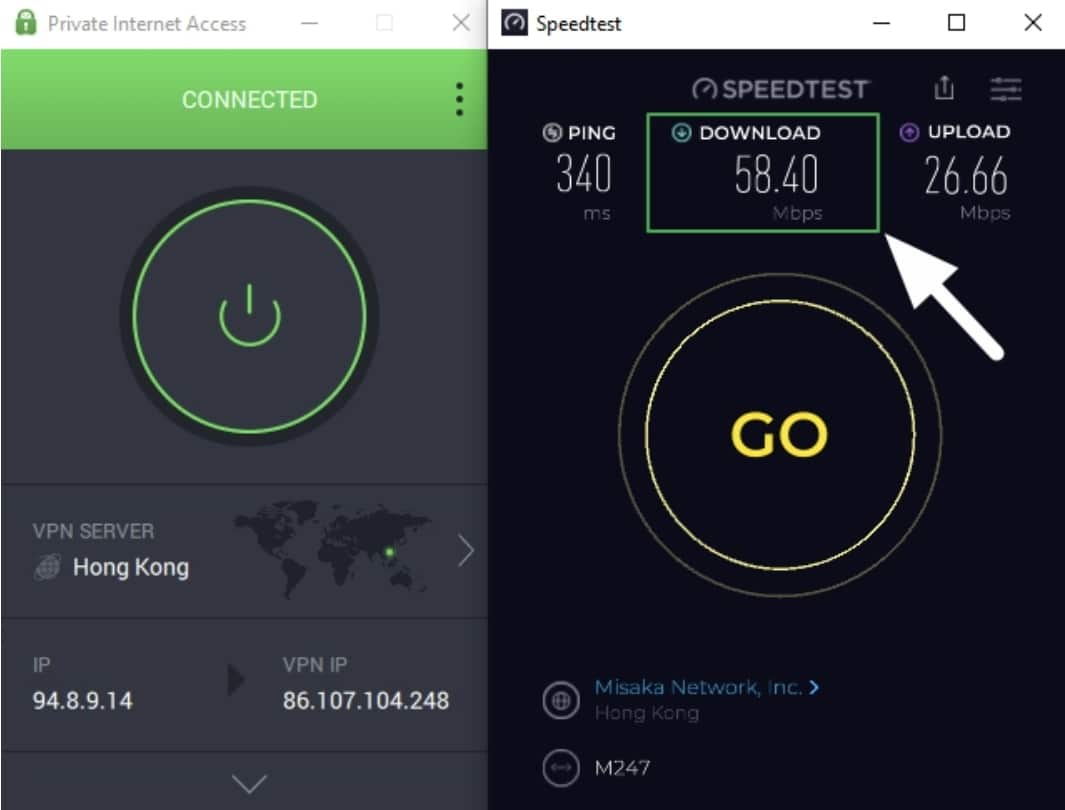Start the speed test with GO

(x=780, y=435)
